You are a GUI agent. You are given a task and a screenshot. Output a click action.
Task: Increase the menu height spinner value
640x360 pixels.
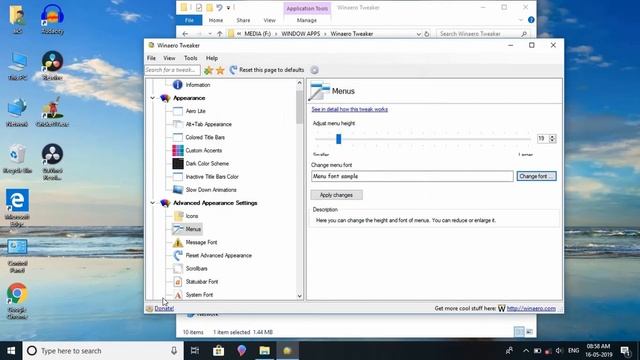point(552,137)
